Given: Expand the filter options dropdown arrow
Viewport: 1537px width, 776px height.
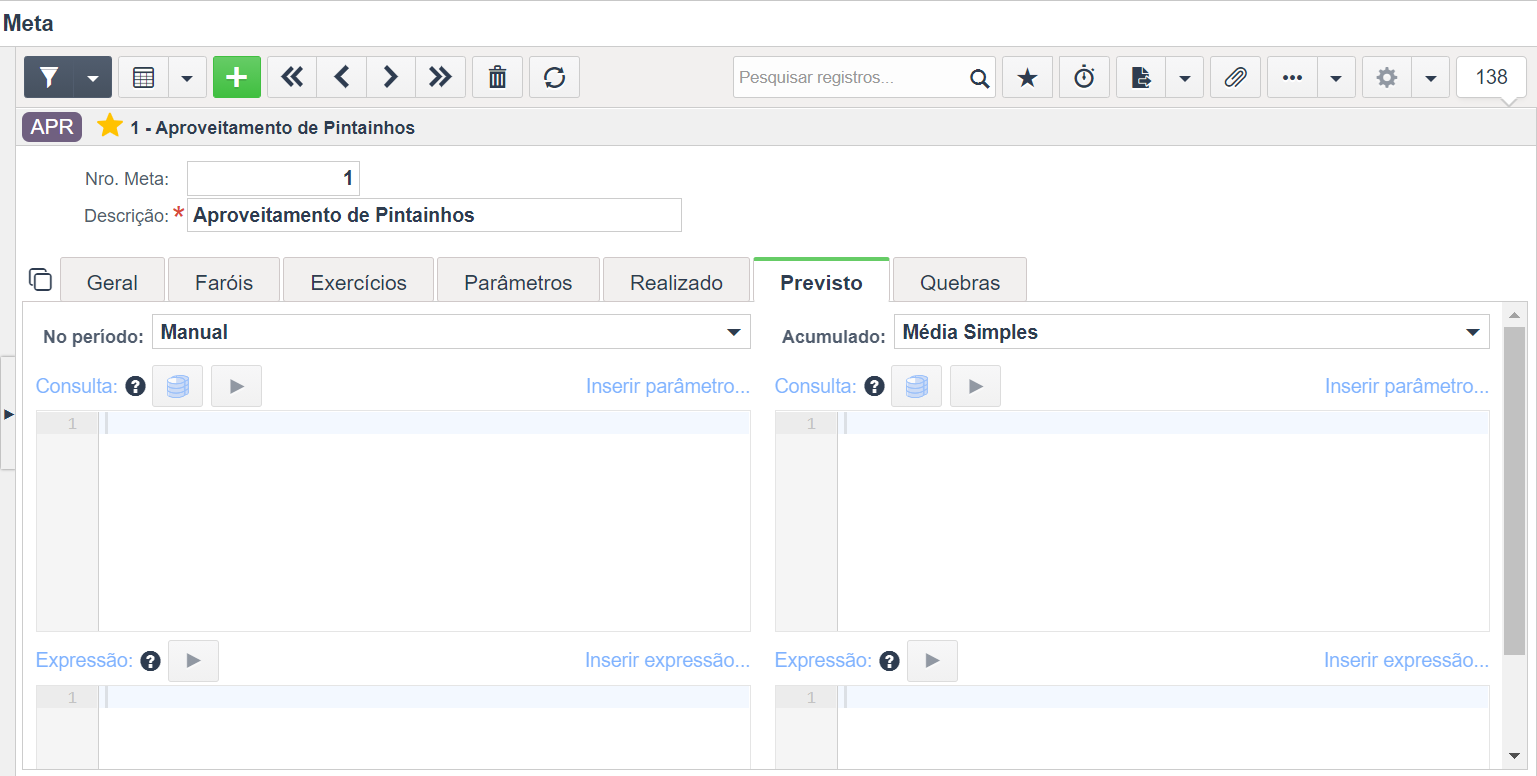Looking at the screenshot, I should [93, 77].
